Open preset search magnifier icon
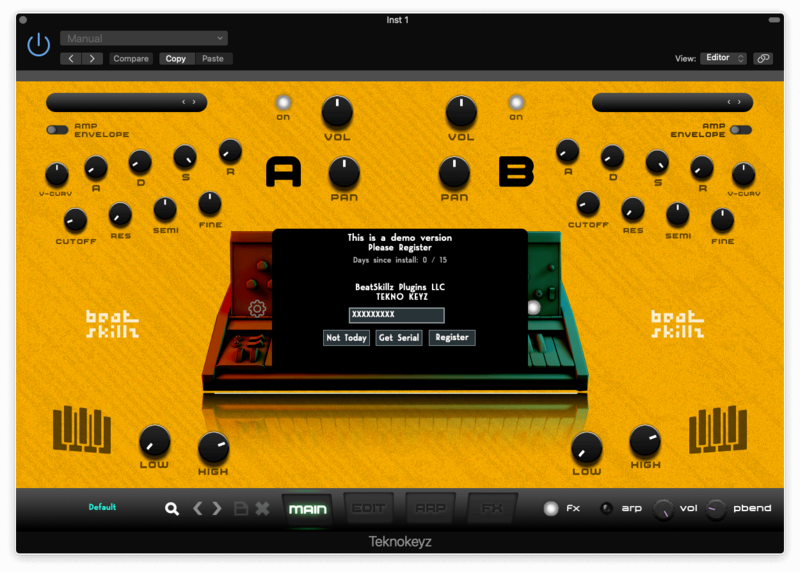Image resolution: width=800 pixels, height=572 pixels. [172, 509]
